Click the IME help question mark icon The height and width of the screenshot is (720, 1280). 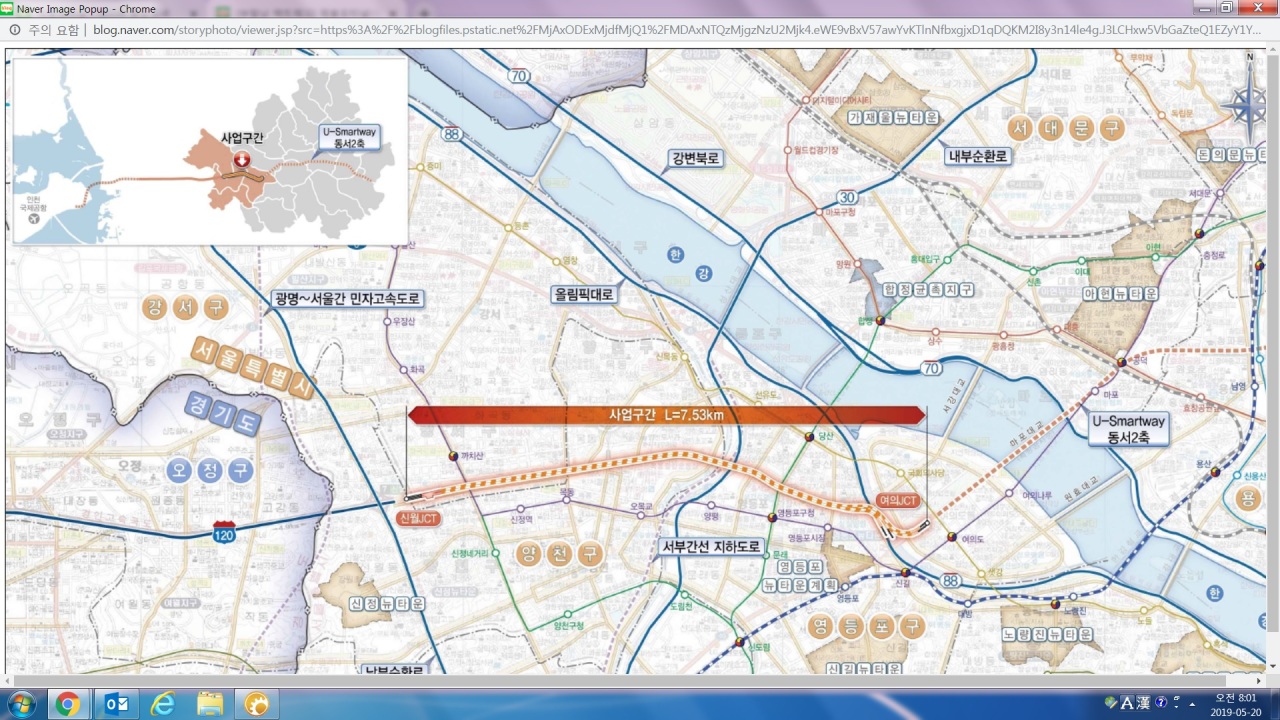point(1161,702)
